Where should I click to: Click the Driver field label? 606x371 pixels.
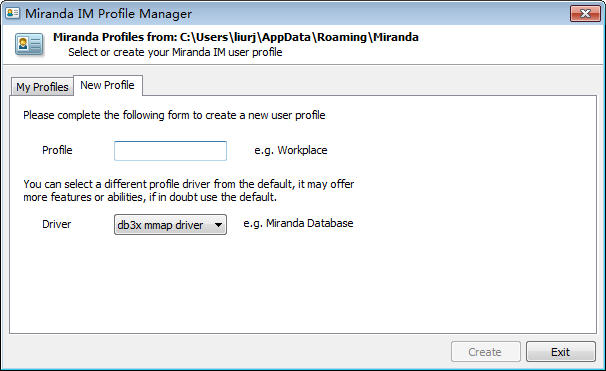[56, 224]
